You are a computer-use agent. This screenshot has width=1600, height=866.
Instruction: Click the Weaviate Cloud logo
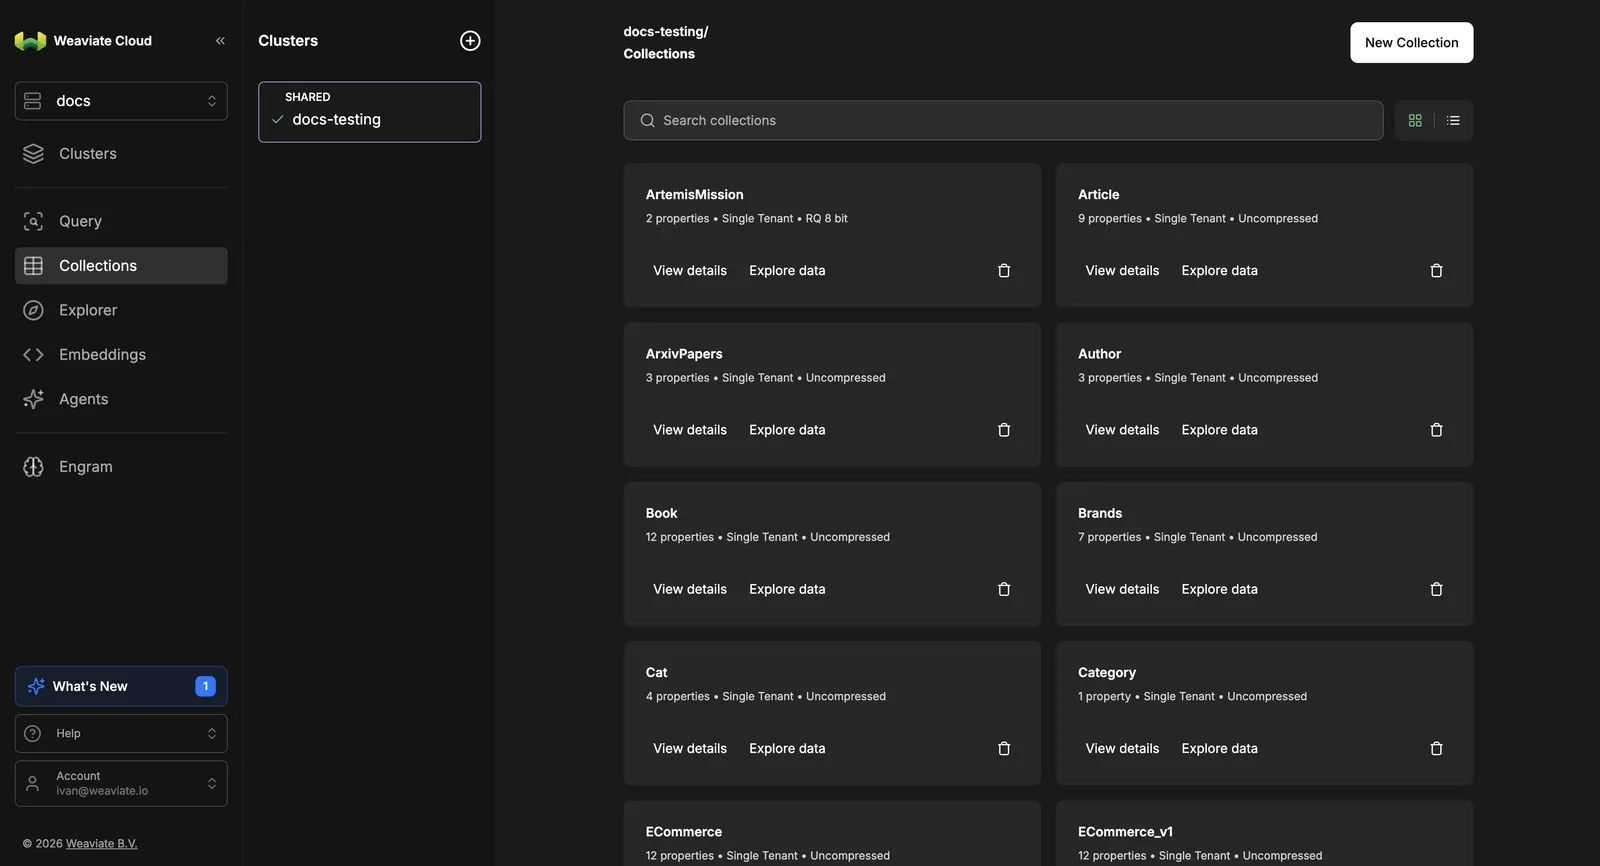(31, 41)
